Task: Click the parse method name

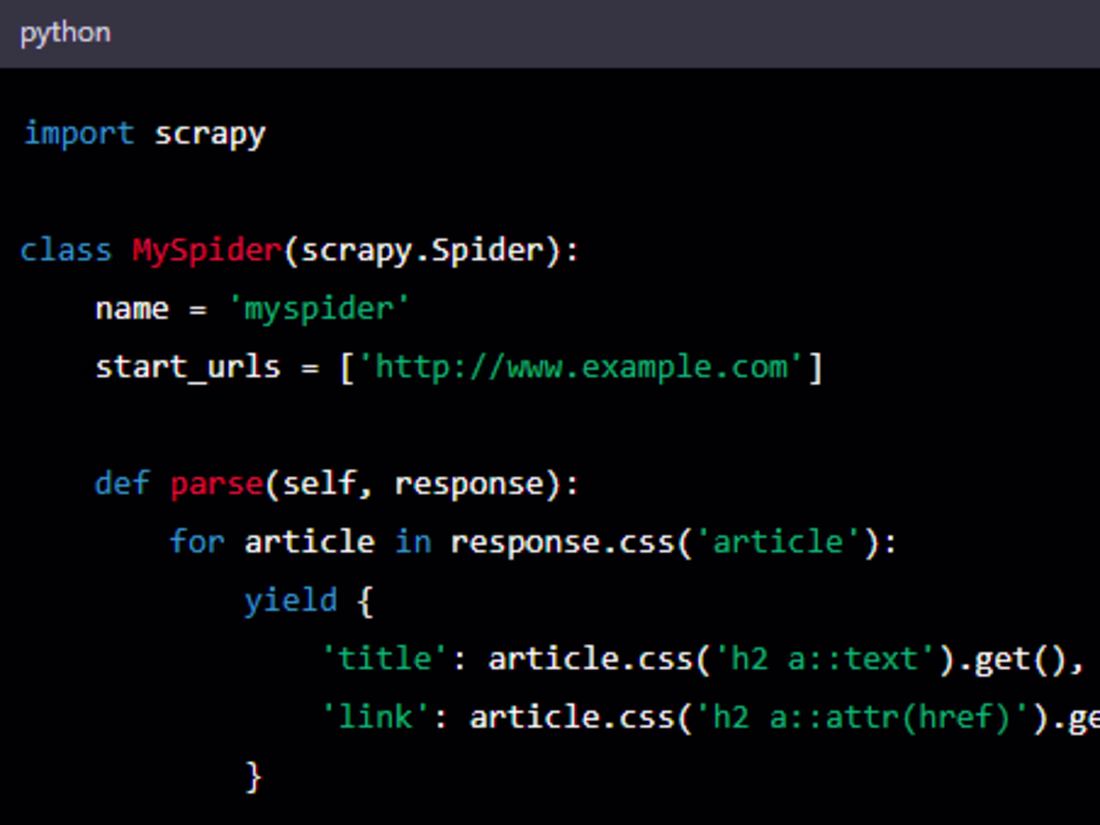Action: click(x=215, y=483)
